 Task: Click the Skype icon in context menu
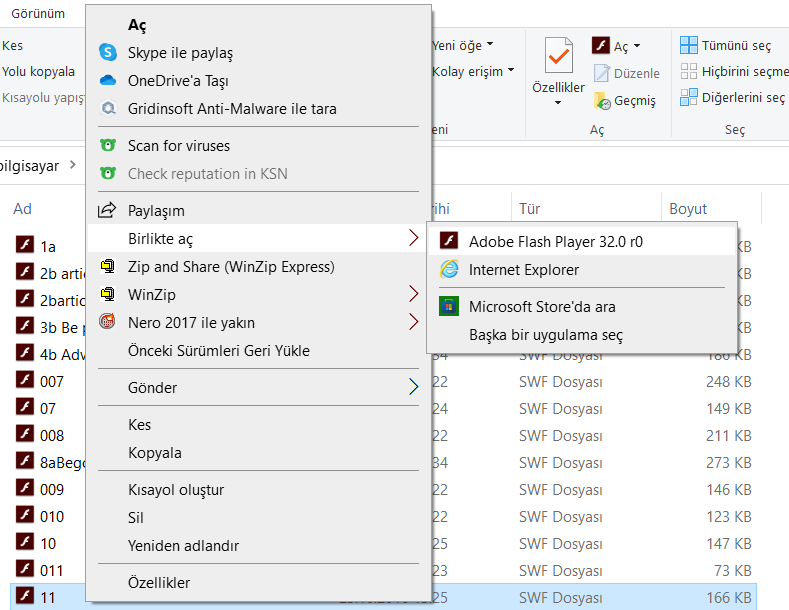[x=108, y=52]
